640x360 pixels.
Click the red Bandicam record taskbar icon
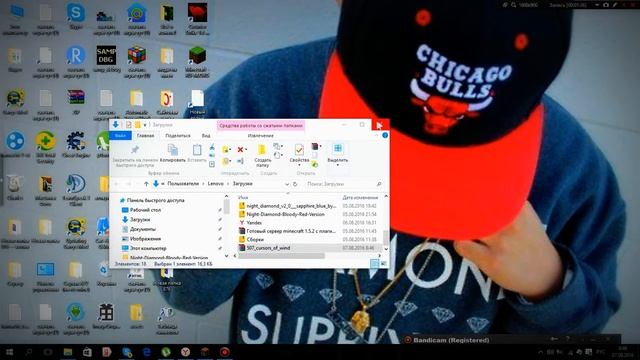click(224, 352)
